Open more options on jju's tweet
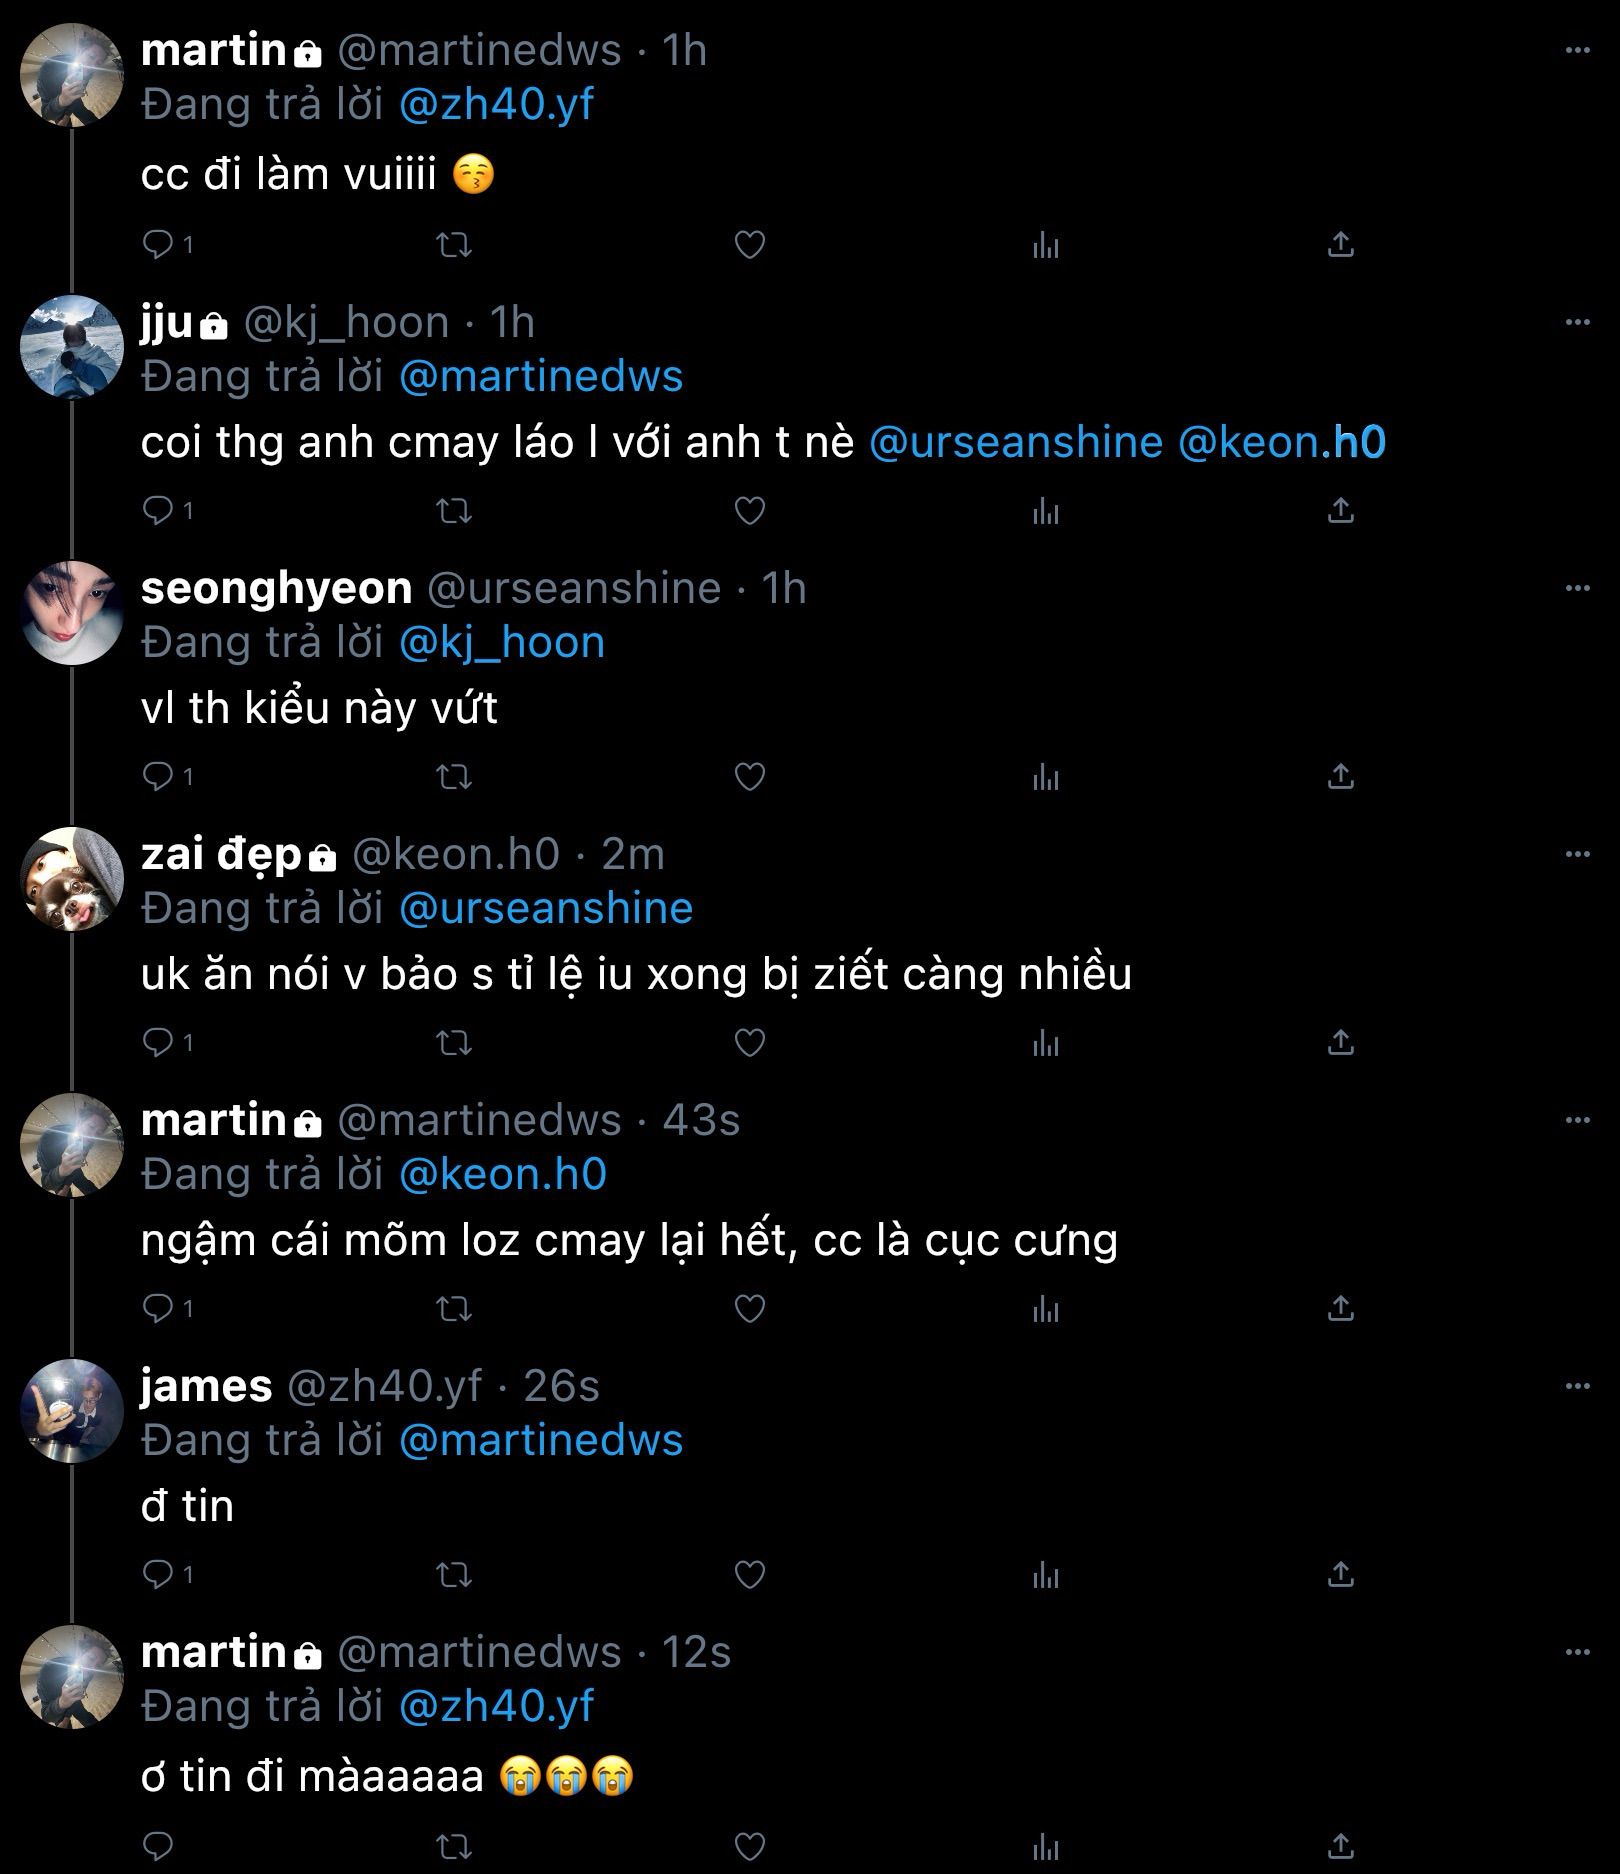This screenshot has width=1620, height=1874. (x=1577, y=322)
